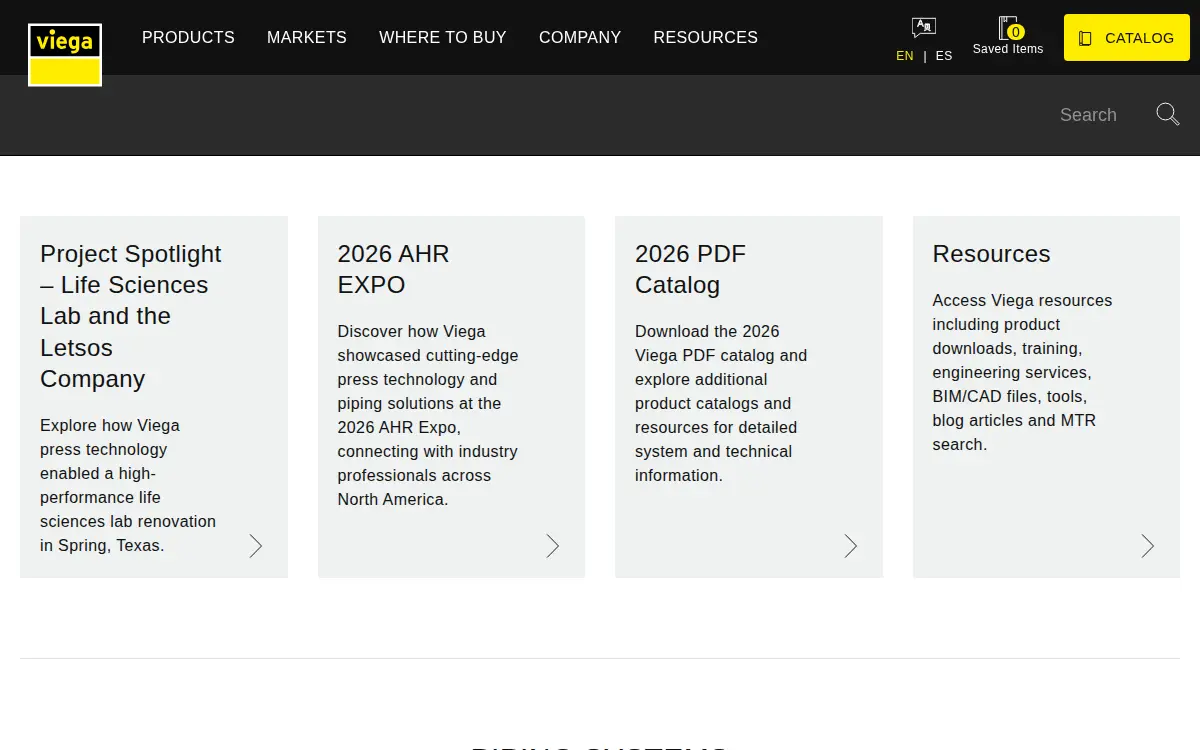Click the Viega logo

[65, 55]
